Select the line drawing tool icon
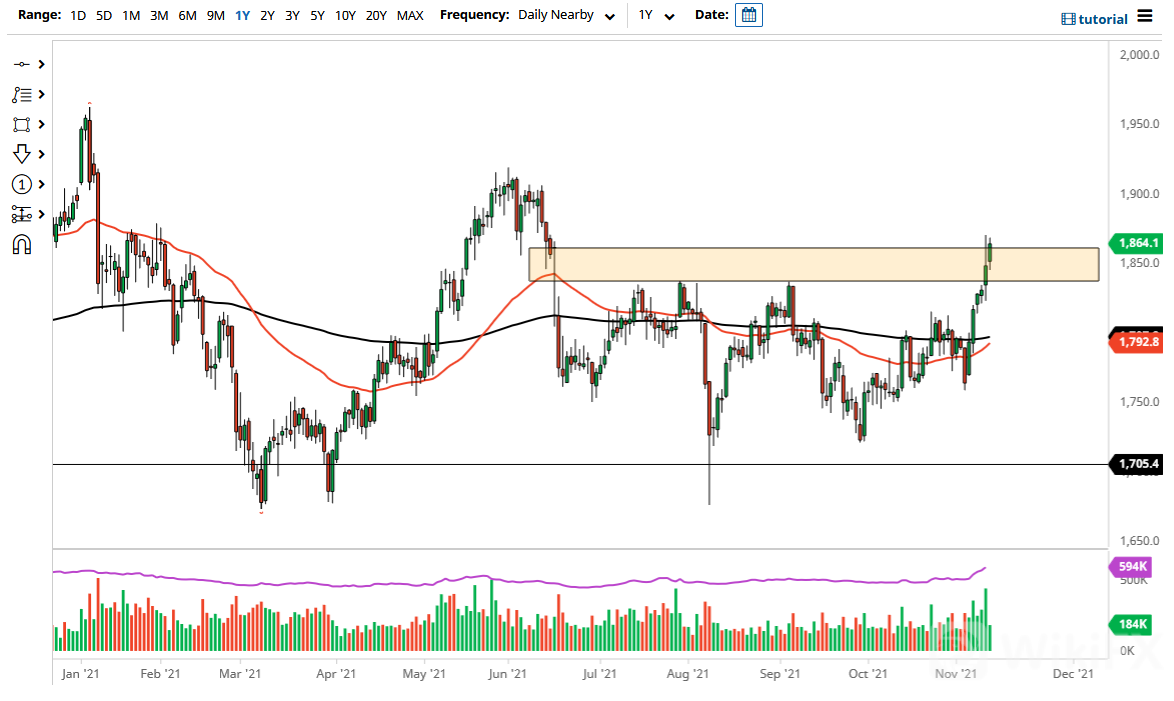The width and height of the screenshot is (1174, 701). click(x=21, y=64)
